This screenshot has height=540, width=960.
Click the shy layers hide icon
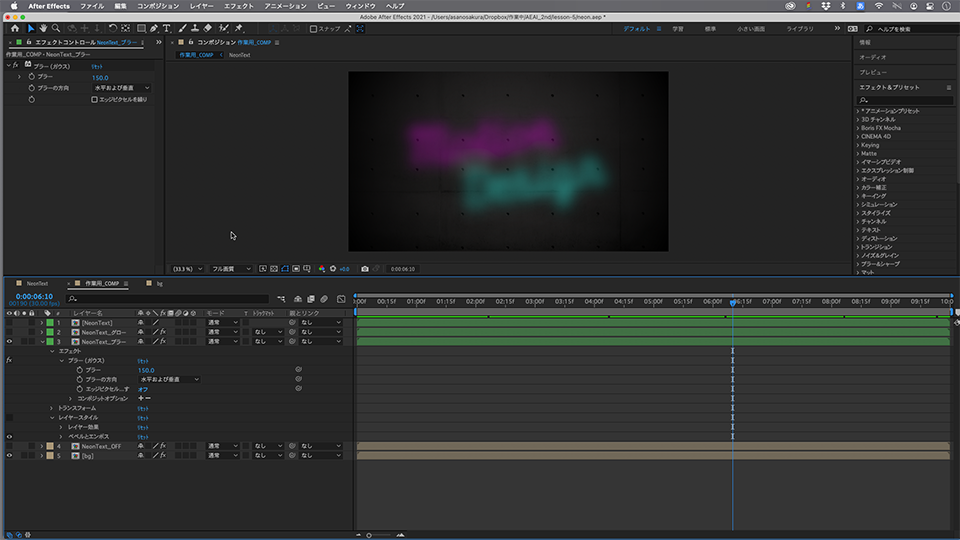point(298,299)
